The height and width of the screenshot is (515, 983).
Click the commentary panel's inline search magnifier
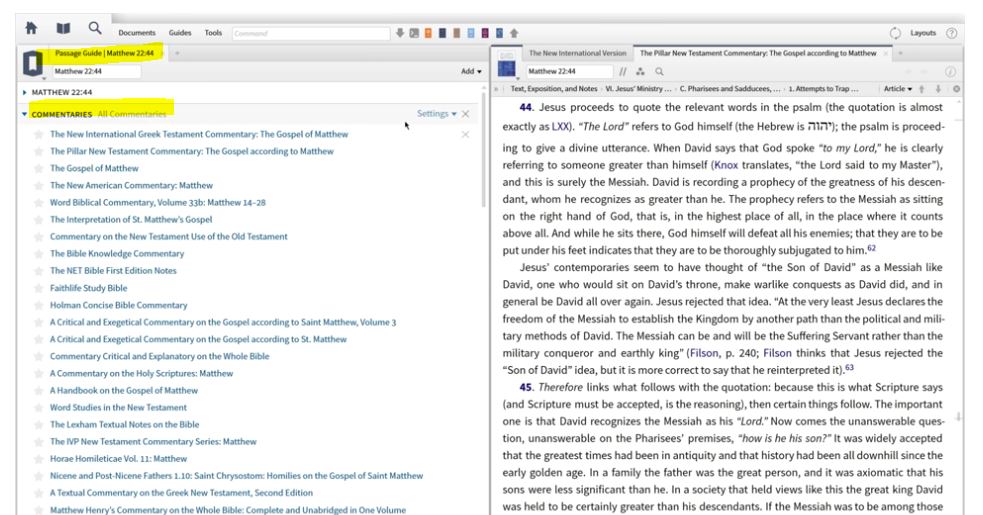pos(660,72)
